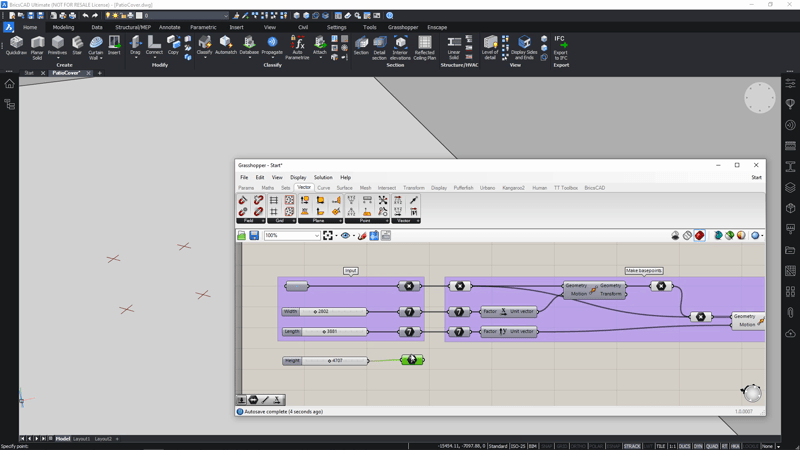Click the green selected parameter node
800x450 pixels.
click(x=412, y=360)
